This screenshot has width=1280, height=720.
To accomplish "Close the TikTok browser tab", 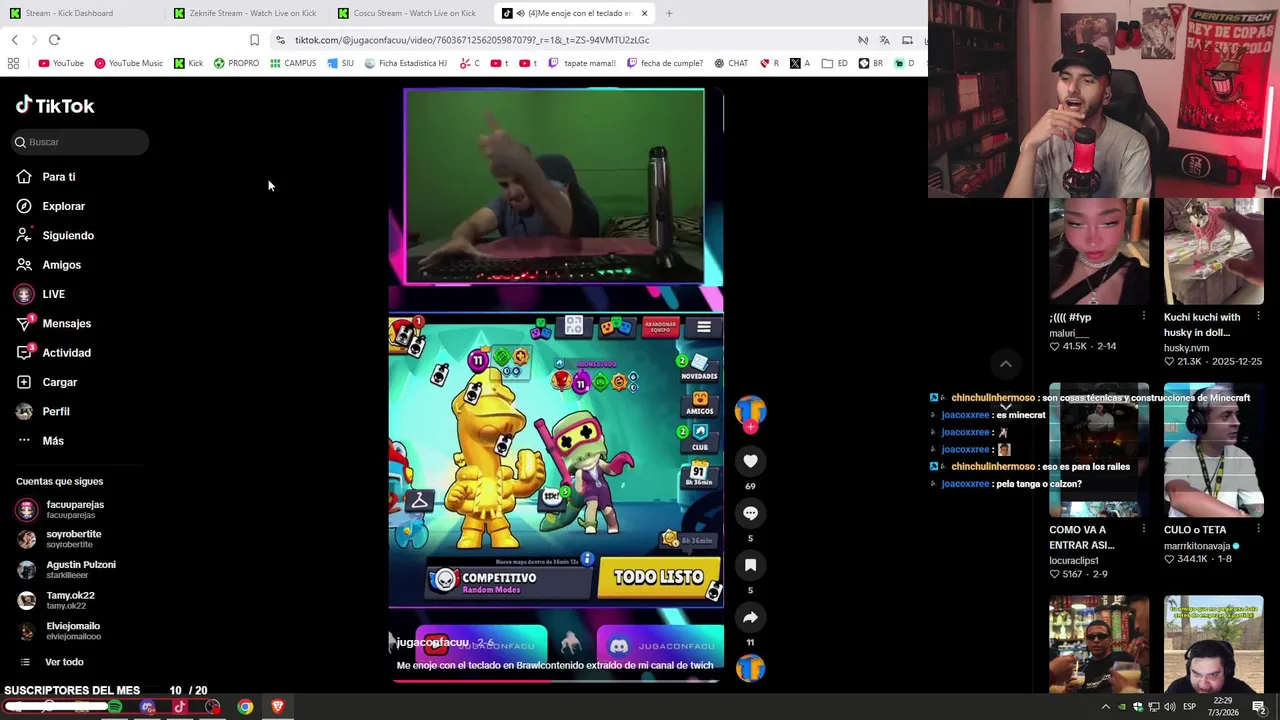I will click(x=644, y=13).
